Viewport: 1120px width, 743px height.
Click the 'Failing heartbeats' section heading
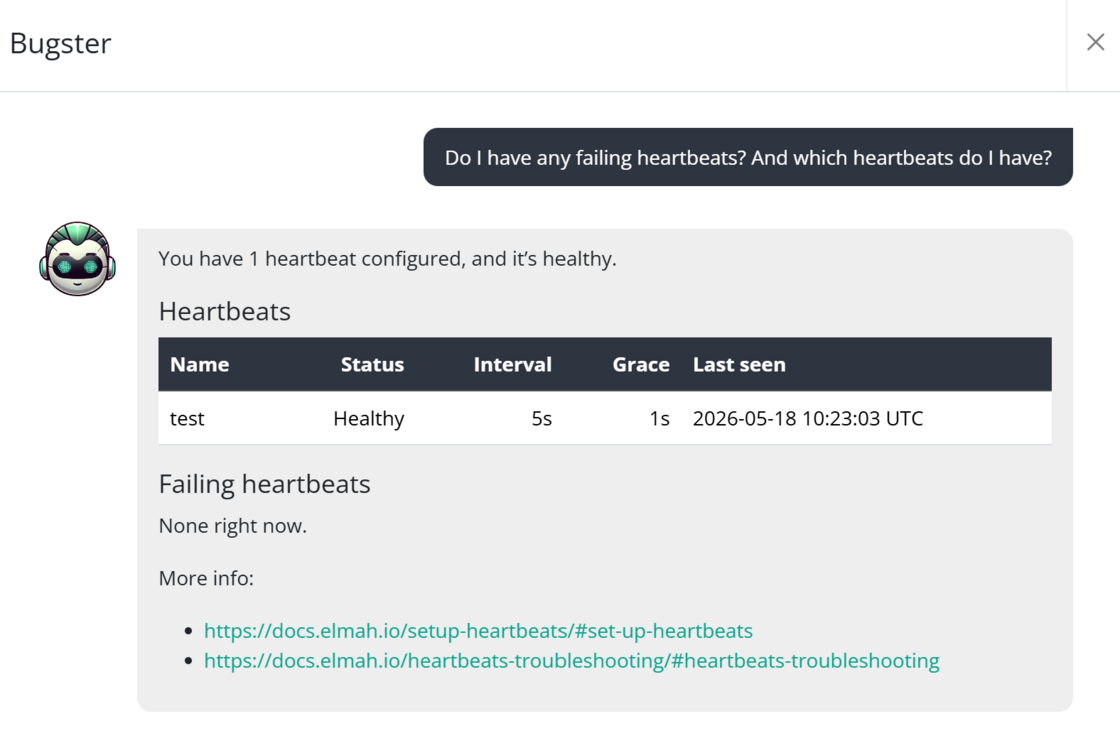point(264,484)
